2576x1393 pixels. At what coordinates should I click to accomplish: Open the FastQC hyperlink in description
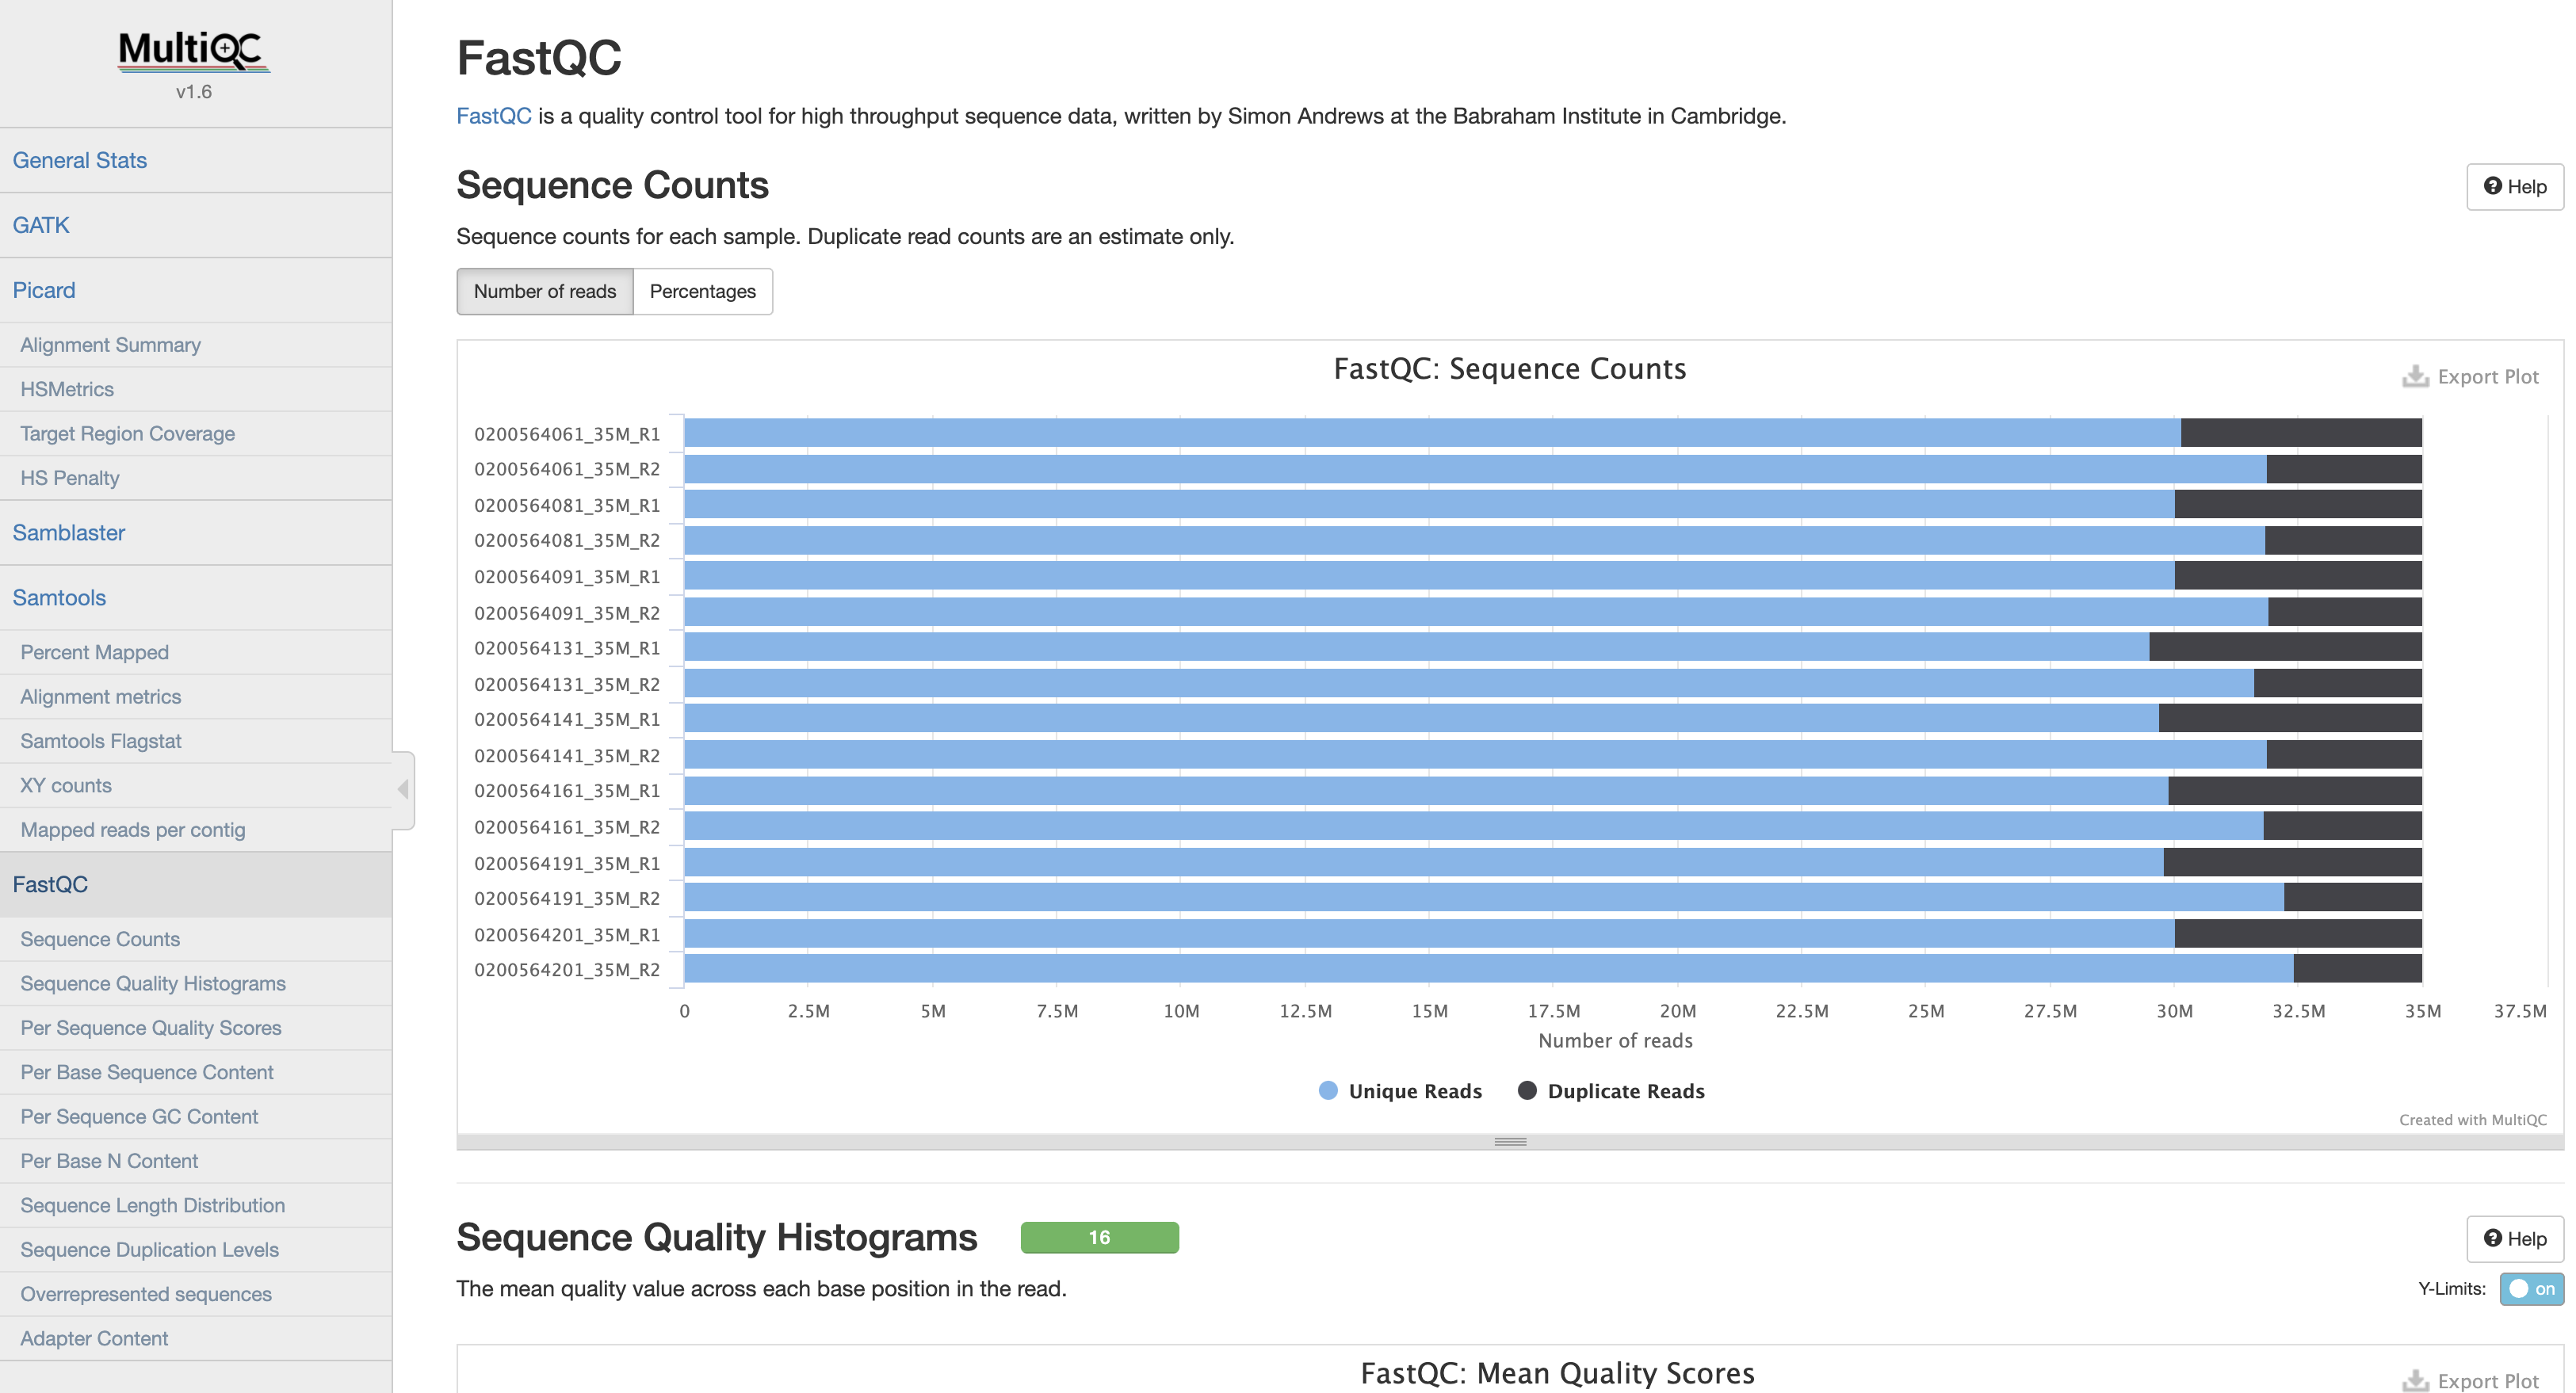[x=494, y=116]
